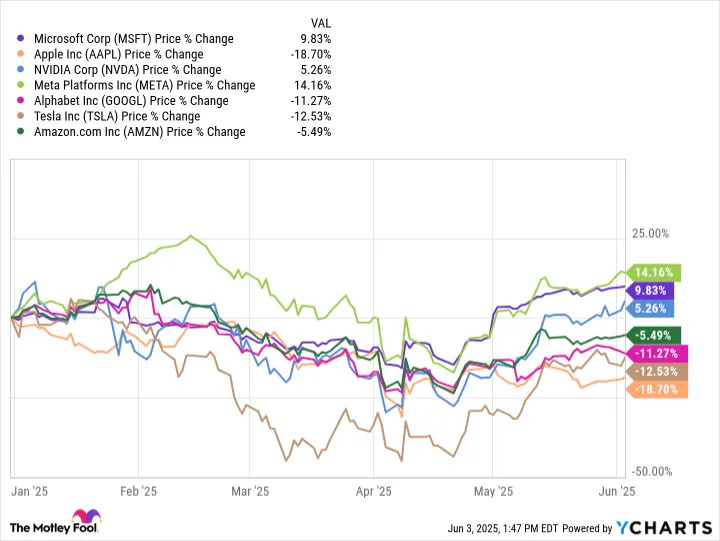Click the Motley Fool jester hat logo
The height and width of the screenshot is (541, 720).
pyautogui.click(x=87, y=516)
